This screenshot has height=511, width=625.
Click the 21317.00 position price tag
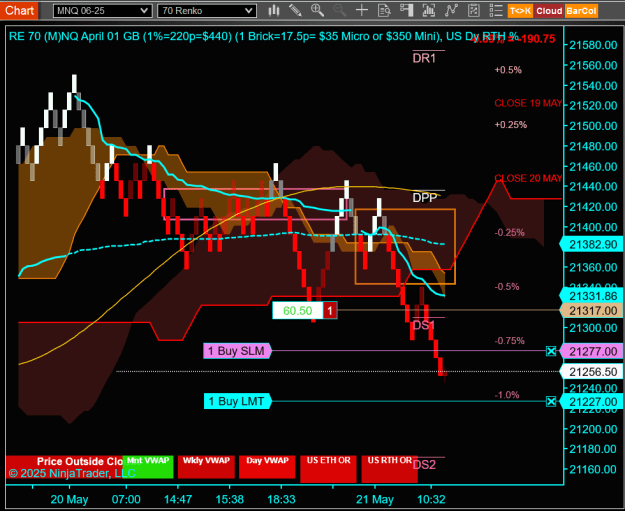(592, 311)
